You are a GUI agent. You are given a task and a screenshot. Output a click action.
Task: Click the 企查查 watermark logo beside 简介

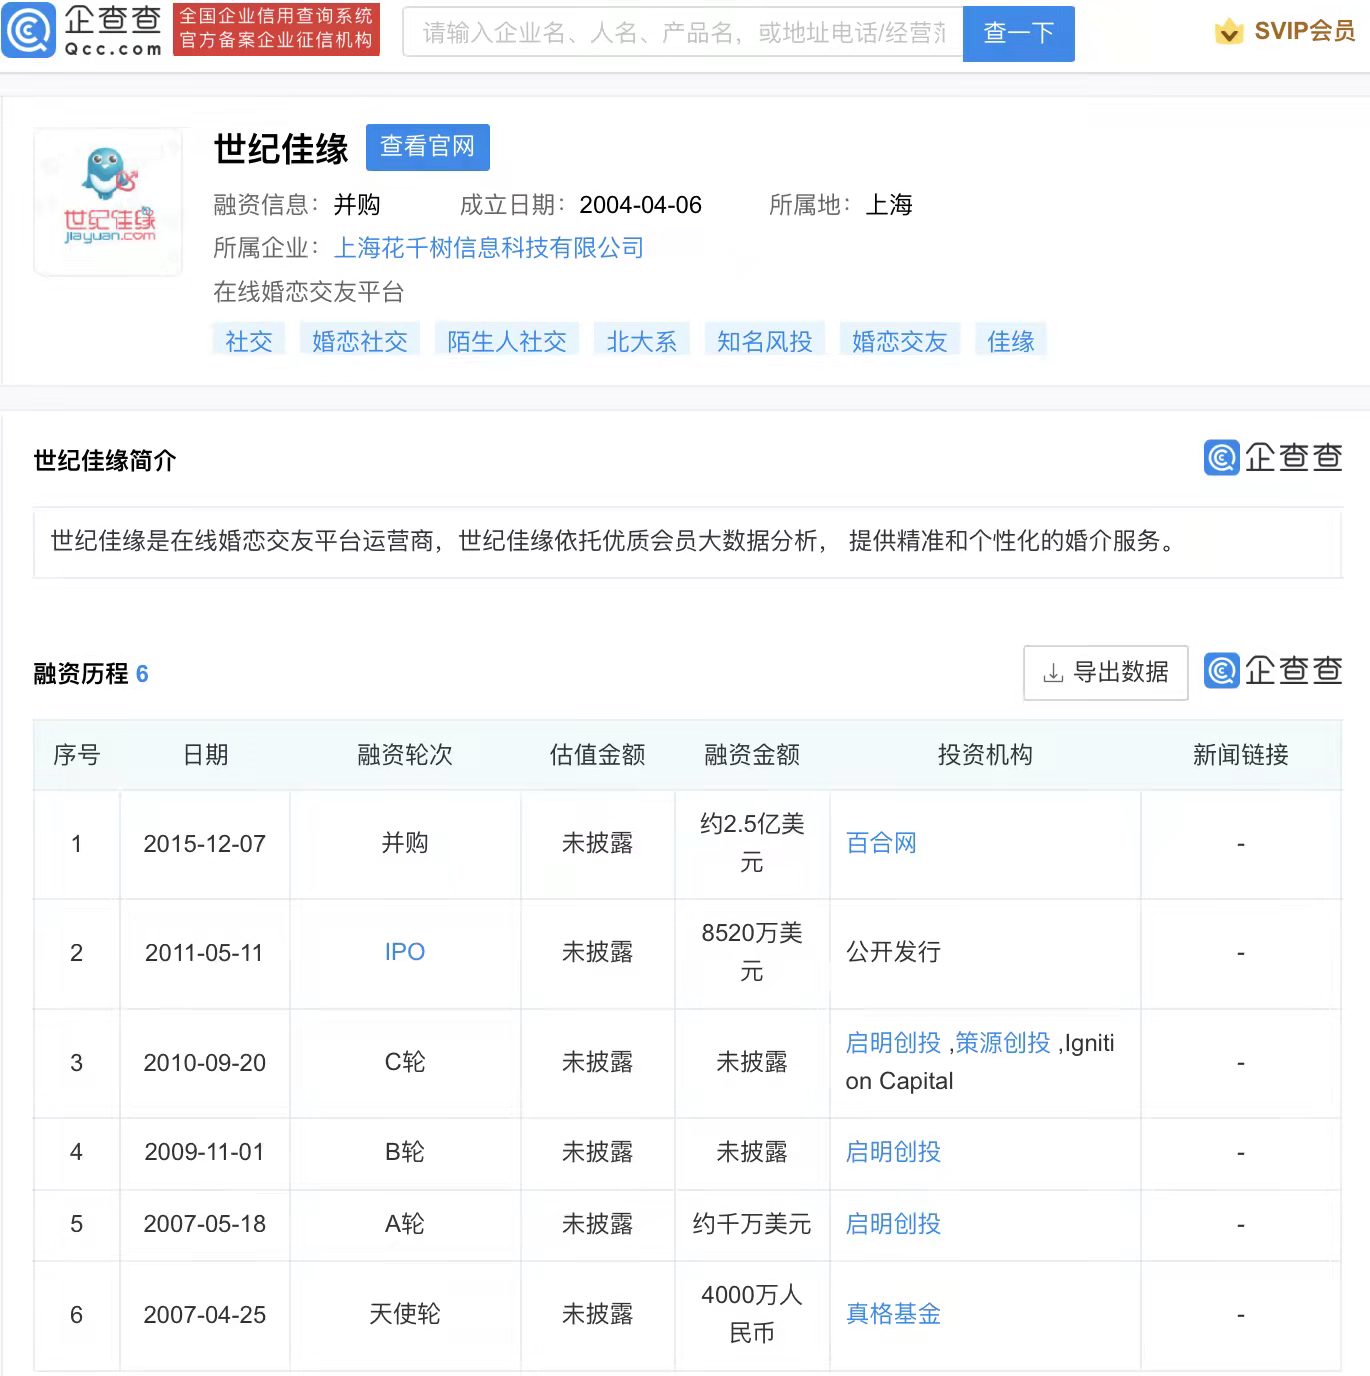point(1272,458)
